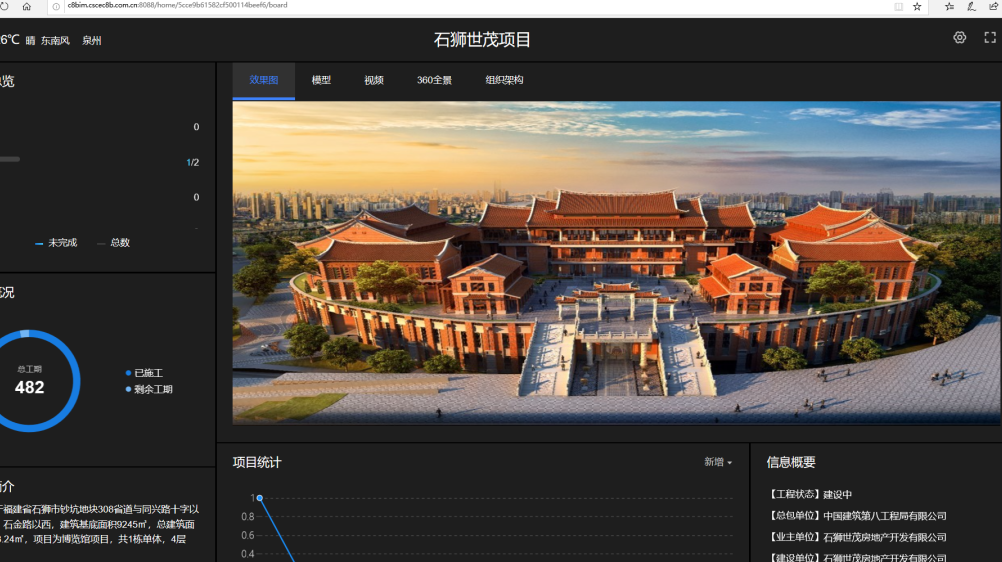Click the 【总包单位】中国建筑第八工程局有限公司 entry

[856, 515]
